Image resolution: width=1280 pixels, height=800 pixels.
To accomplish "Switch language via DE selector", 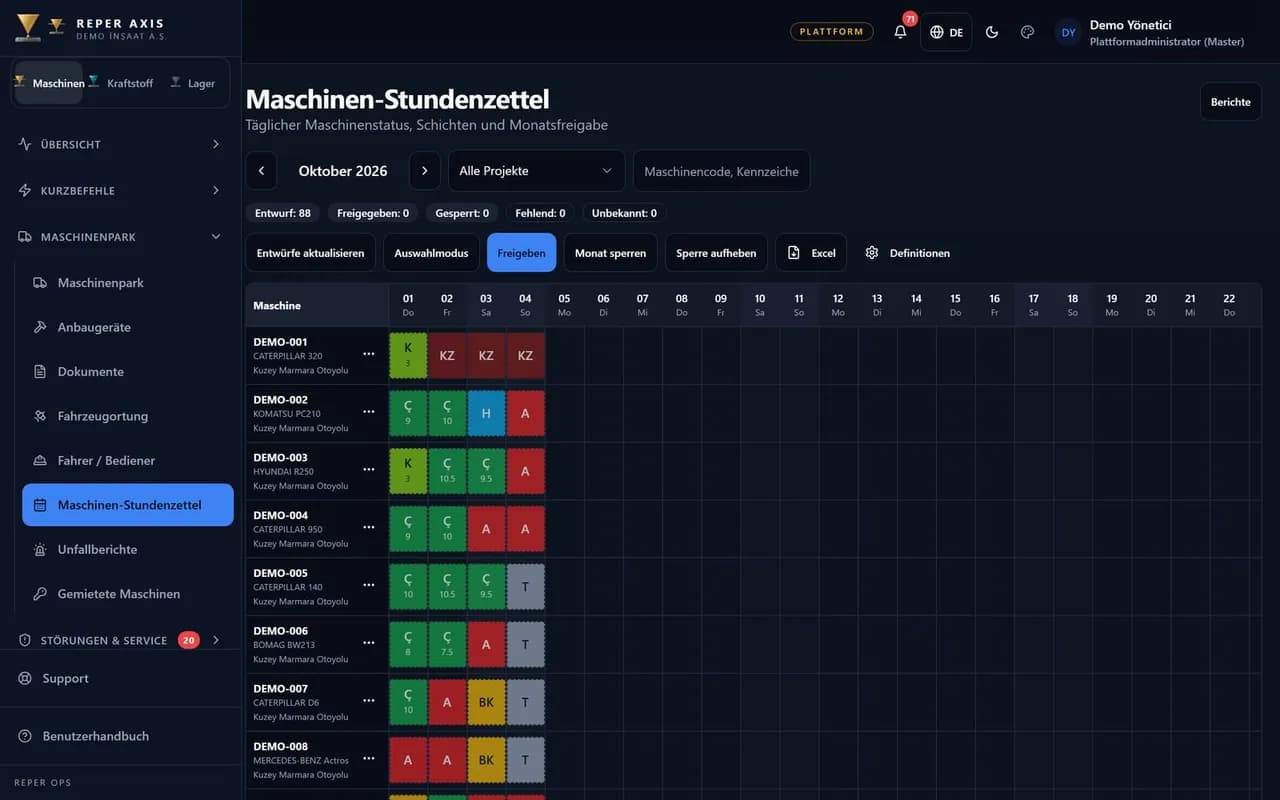I will [x=946, y=32].
